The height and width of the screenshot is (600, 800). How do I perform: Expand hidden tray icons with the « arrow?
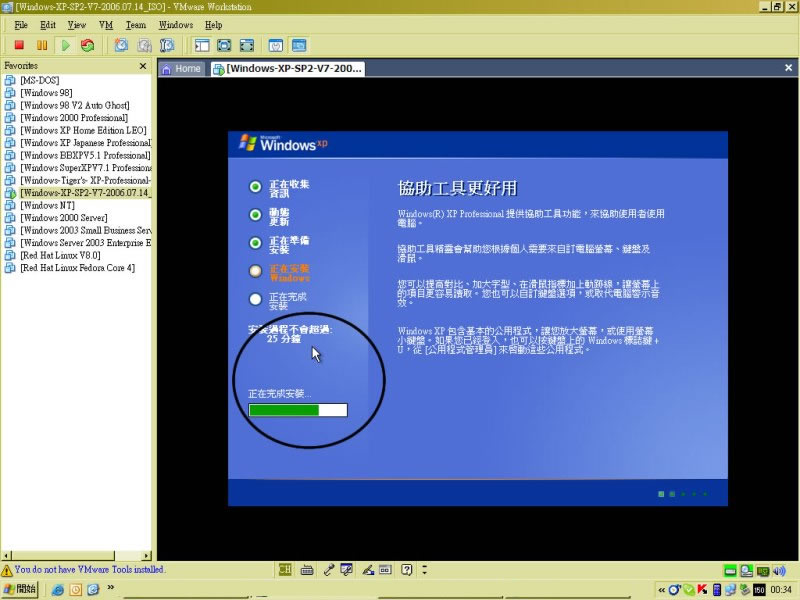(661, 590)
